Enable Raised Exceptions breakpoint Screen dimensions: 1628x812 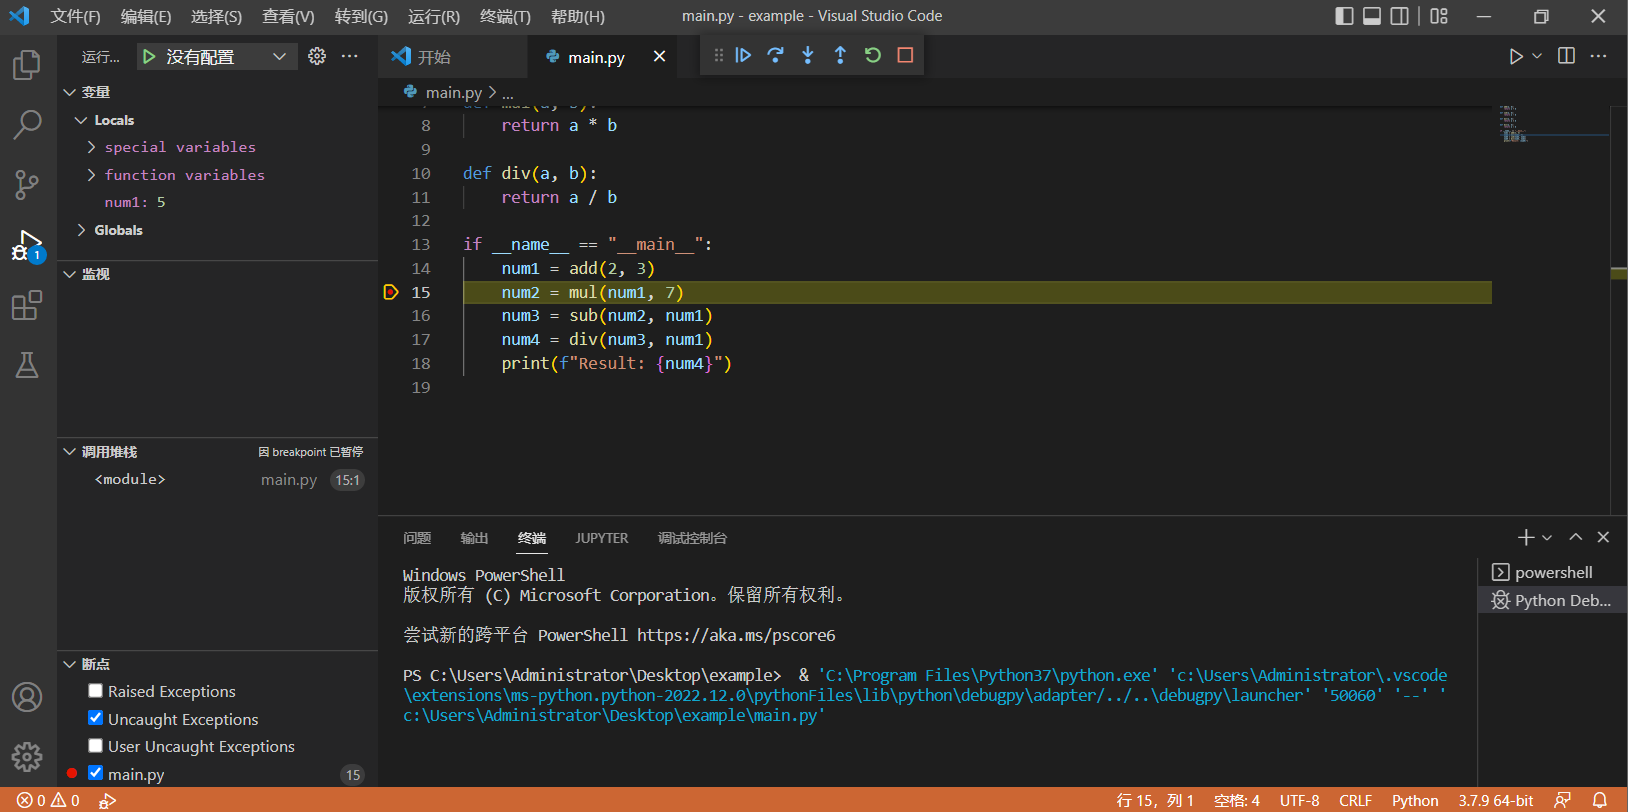click(96, 691)
